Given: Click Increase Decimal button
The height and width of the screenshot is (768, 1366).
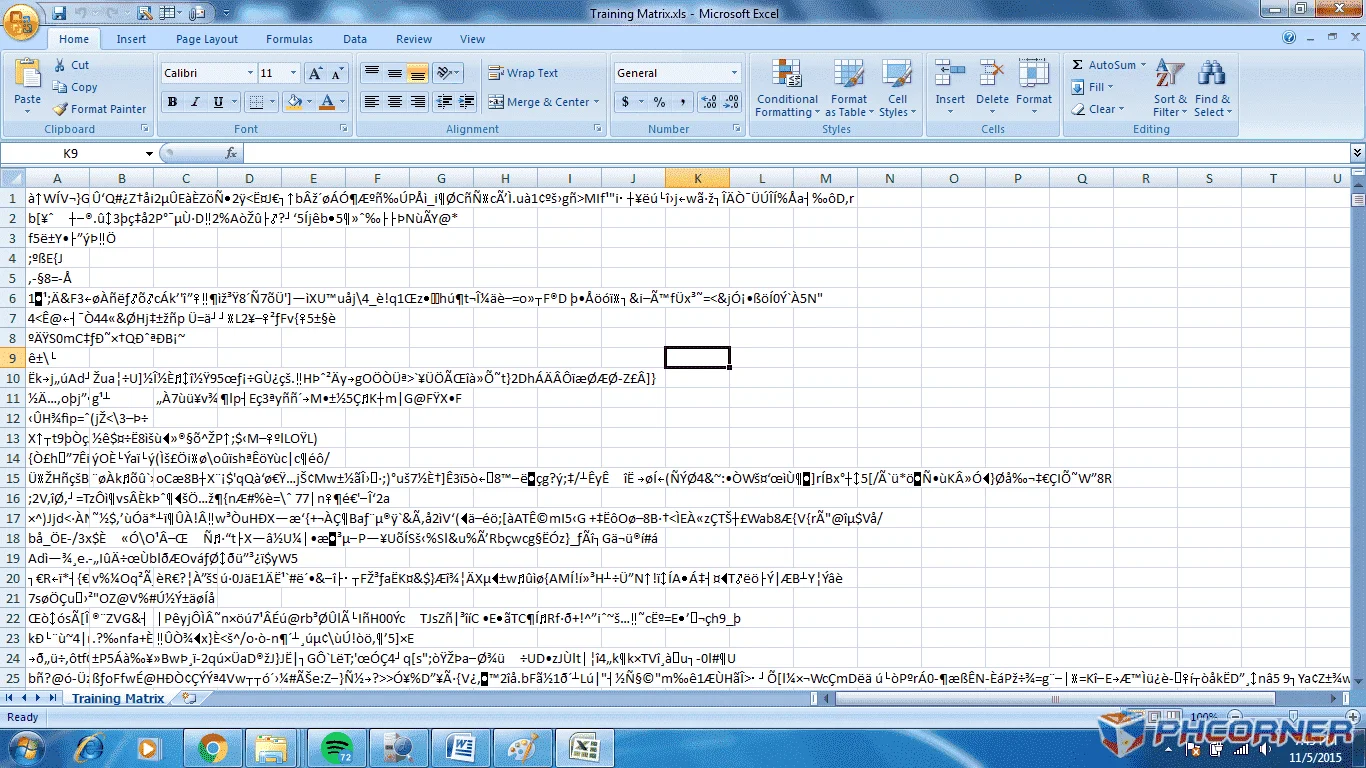Looking at the screenshot, I should coord(709,102).
